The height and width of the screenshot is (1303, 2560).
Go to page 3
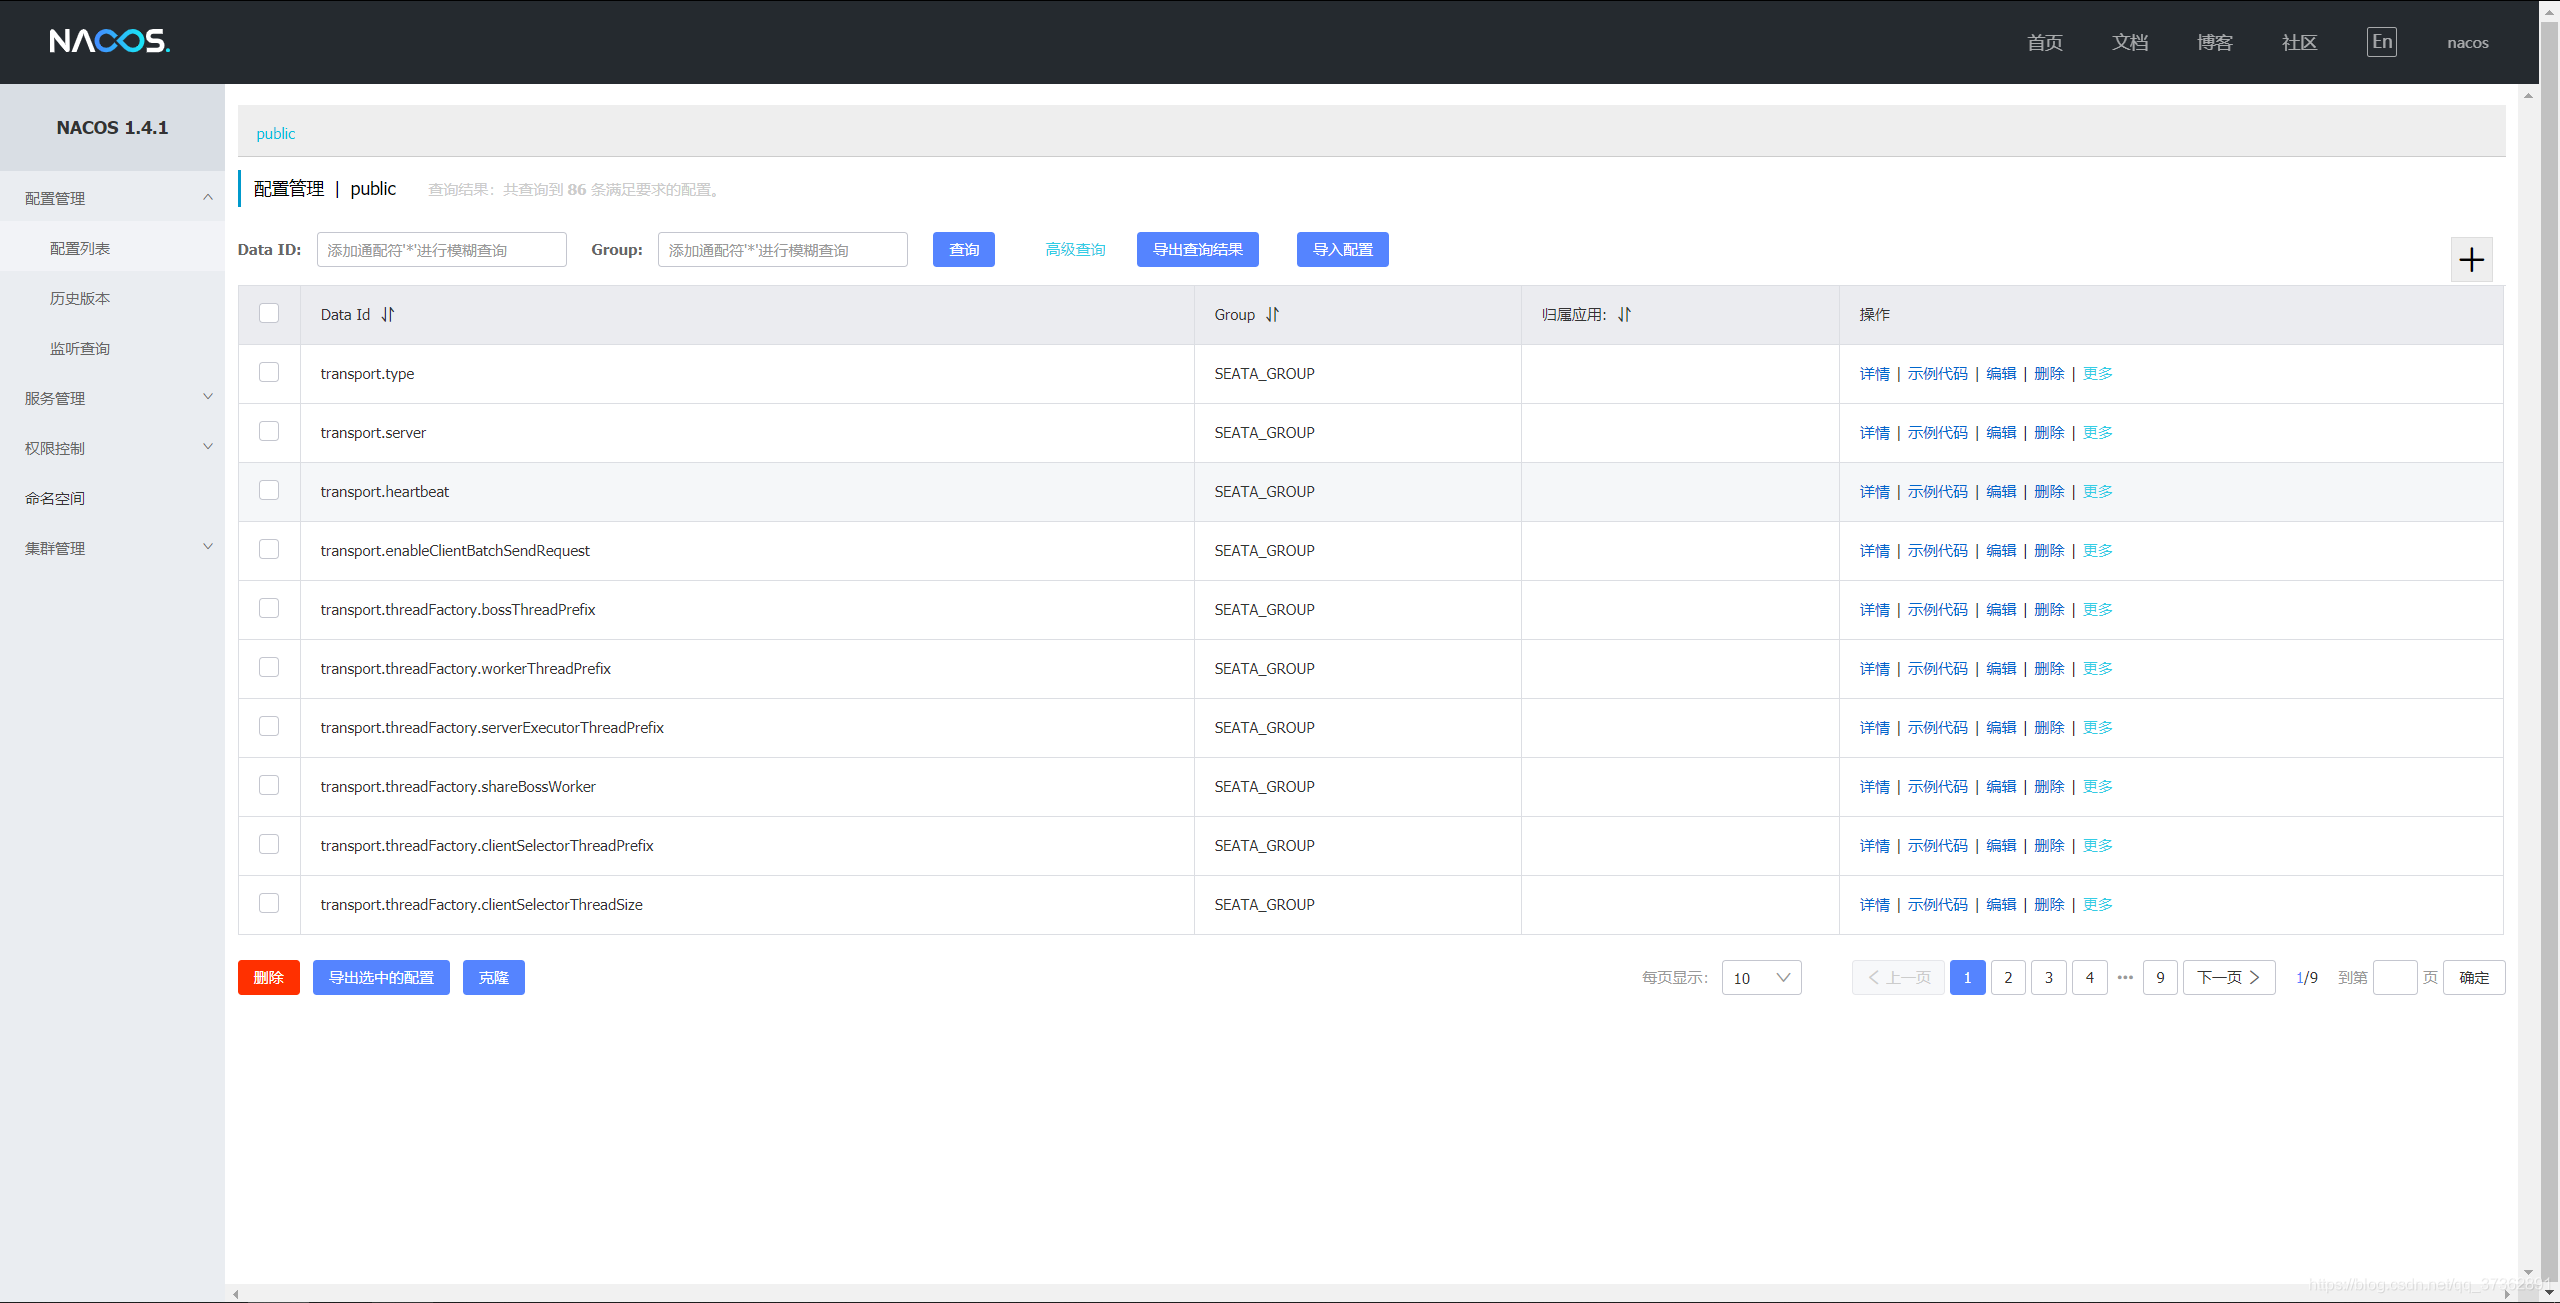coord(2049,978)
